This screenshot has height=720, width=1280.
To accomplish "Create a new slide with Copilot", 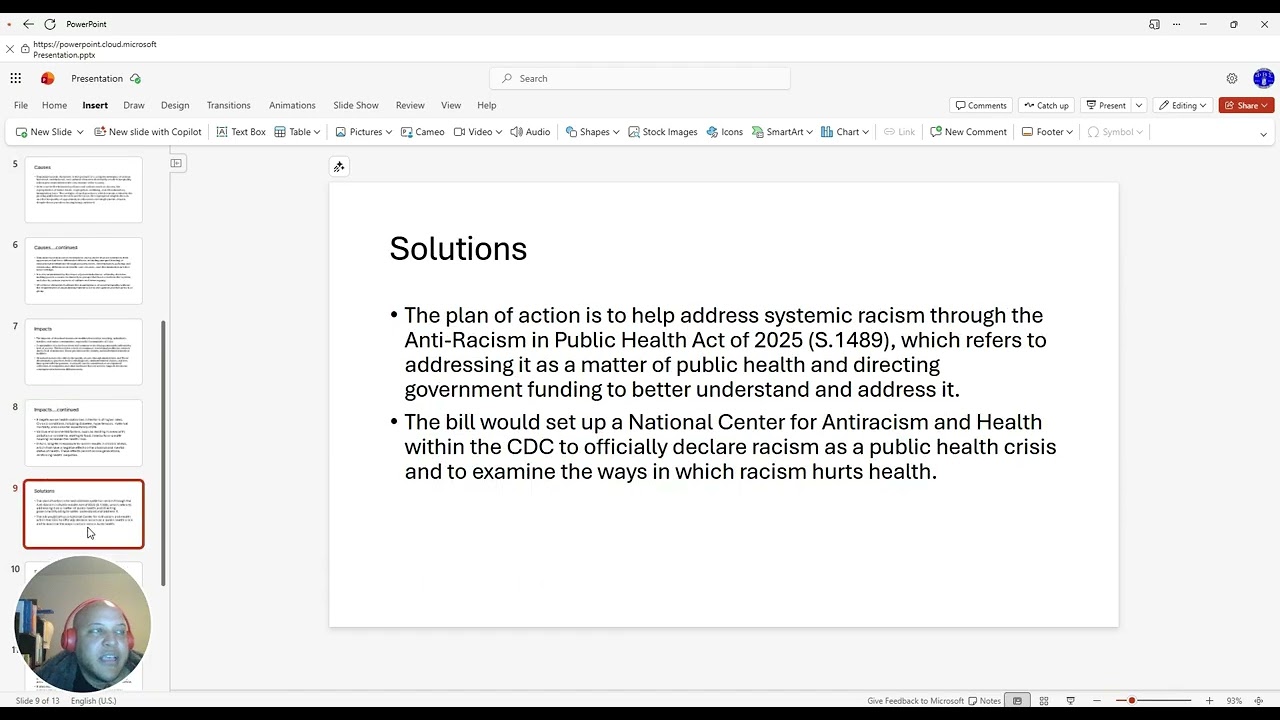I will (x=148, y=132).
